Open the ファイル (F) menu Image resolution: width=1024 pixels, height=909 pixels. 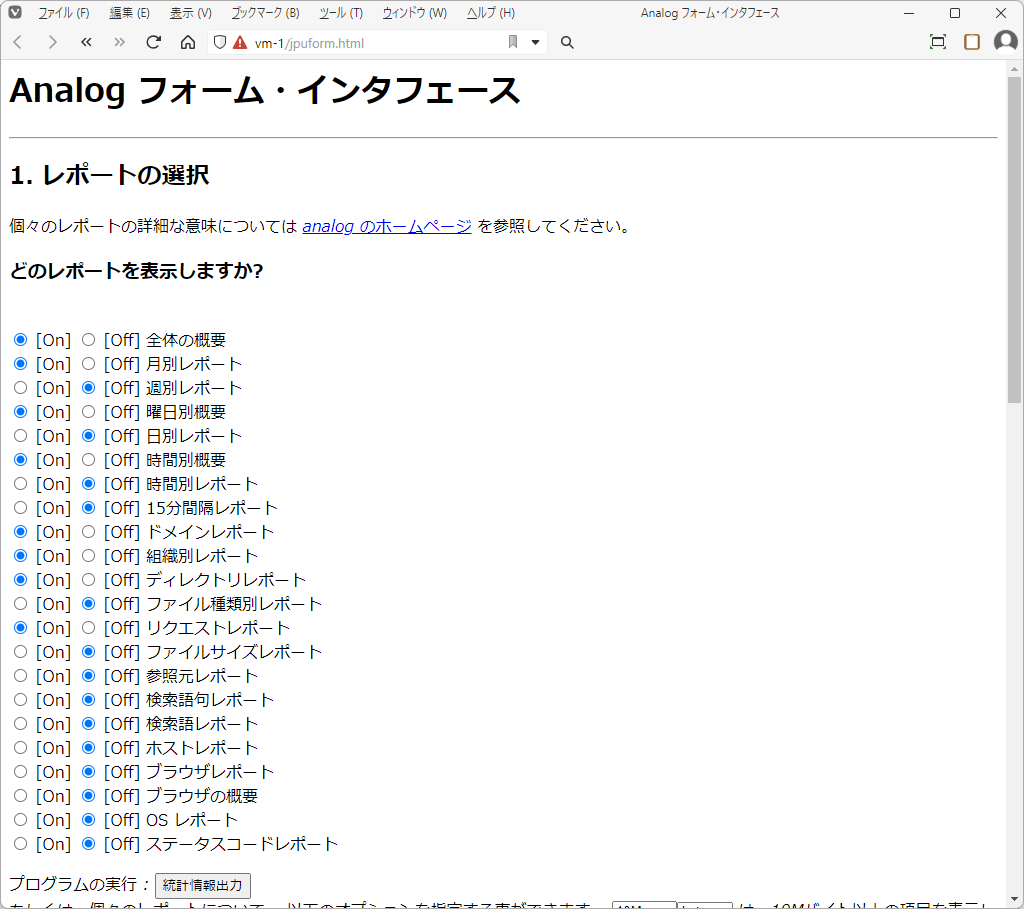pos(63,13)
